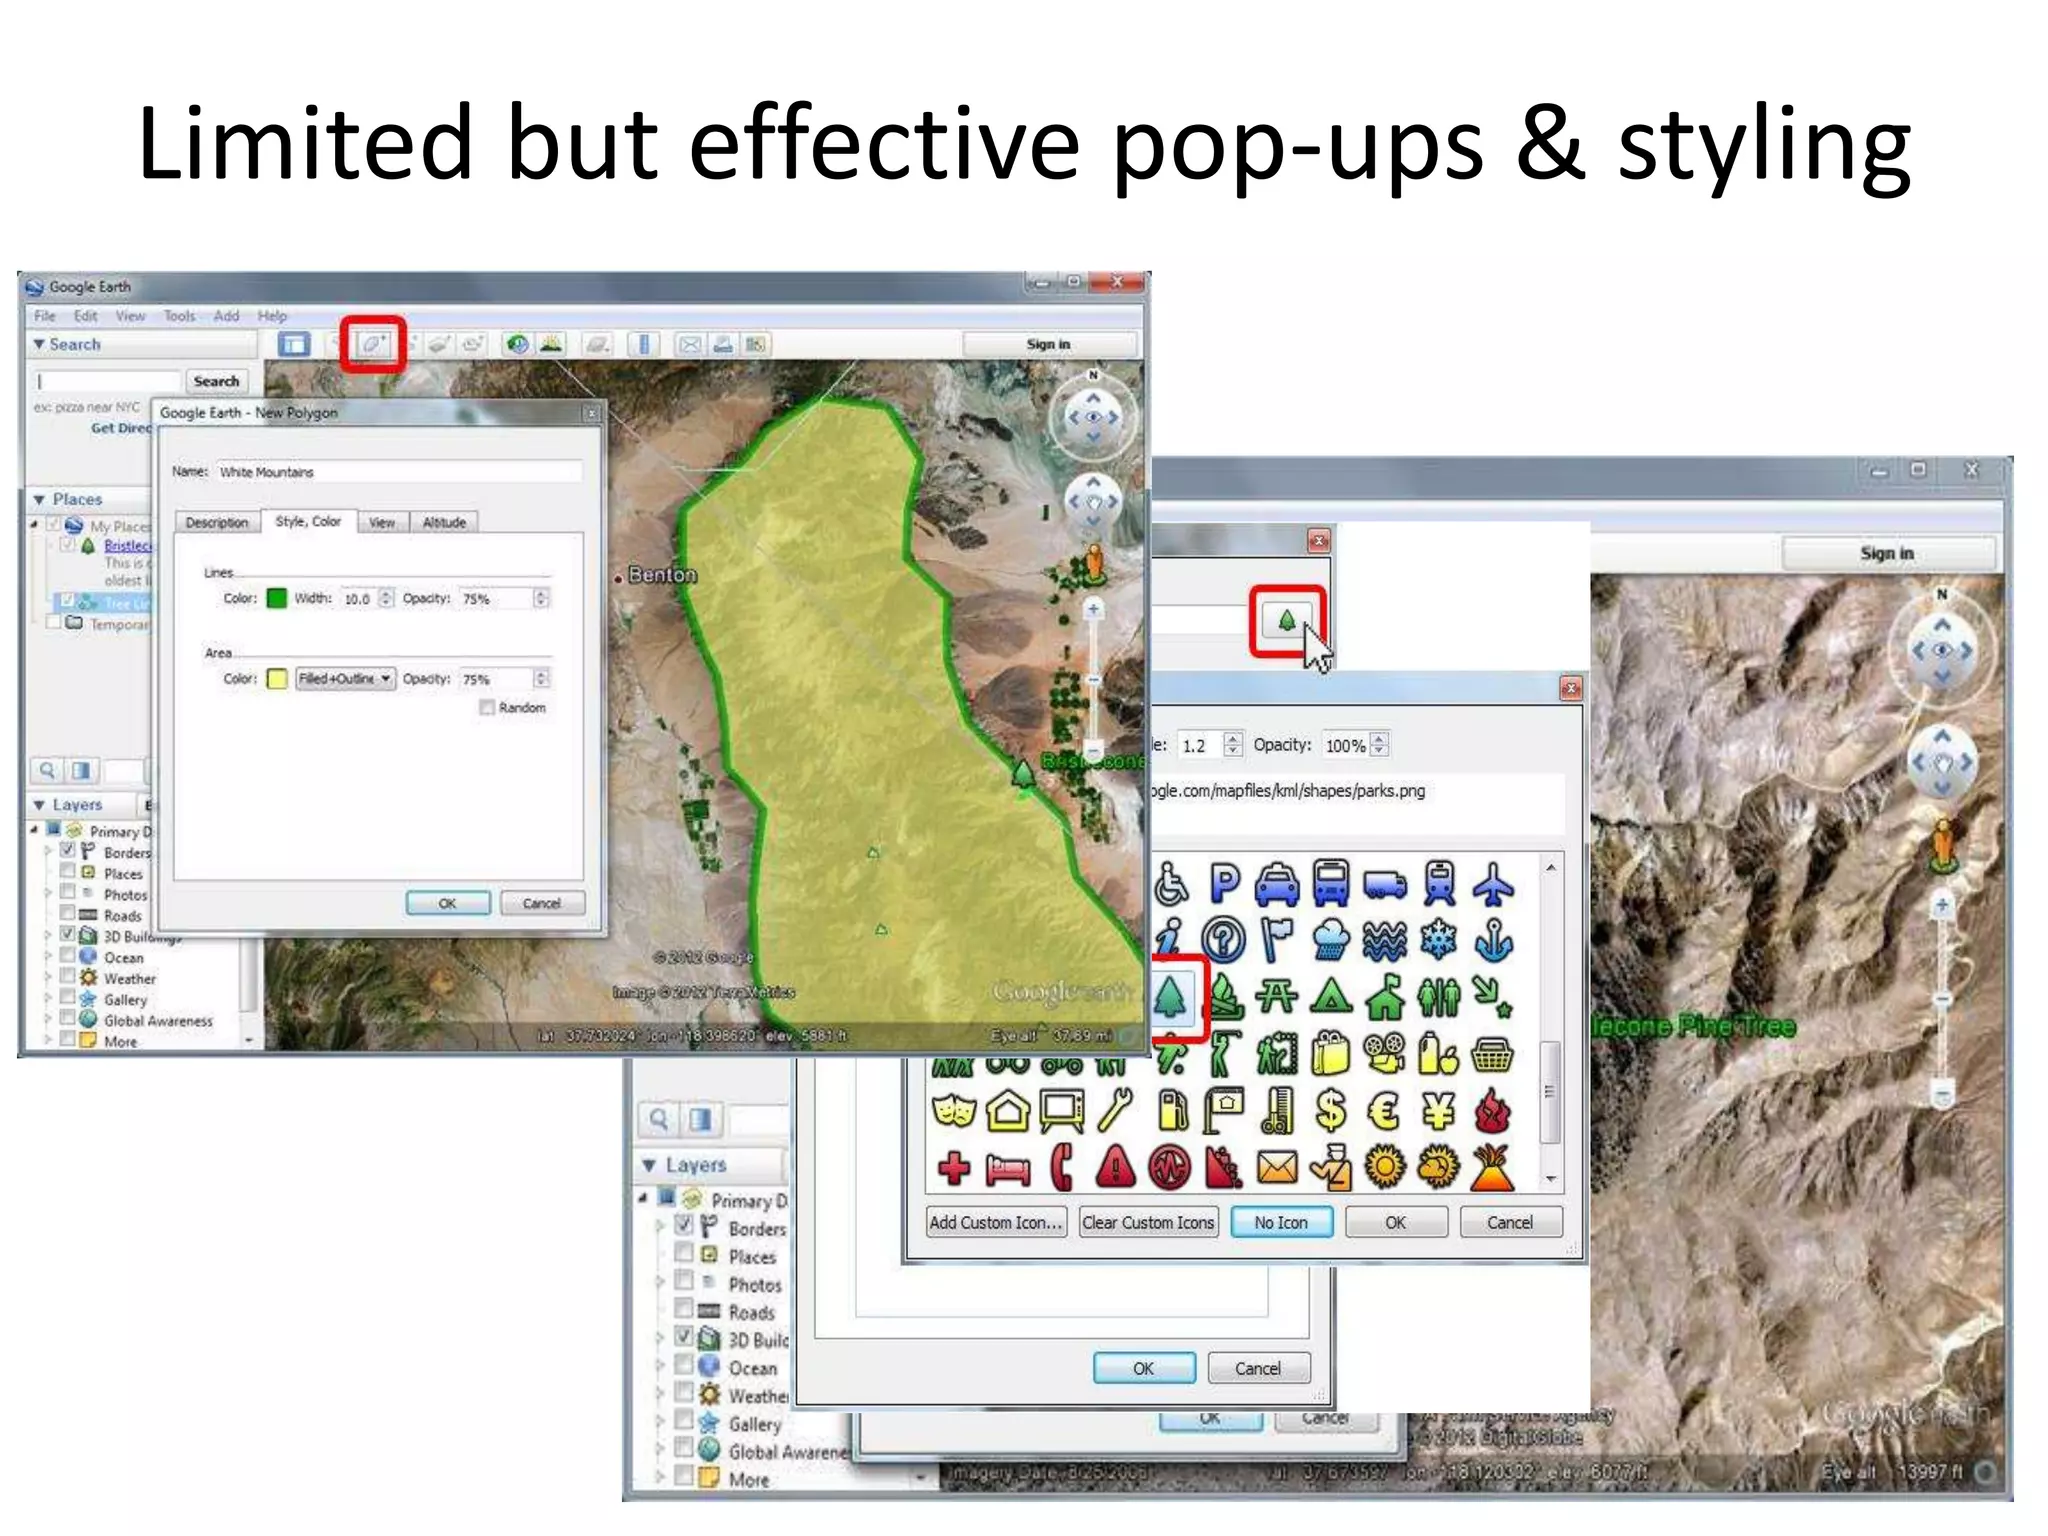Toggle Global Awareness checkbox in New Polygon window

pos(67,1018)
